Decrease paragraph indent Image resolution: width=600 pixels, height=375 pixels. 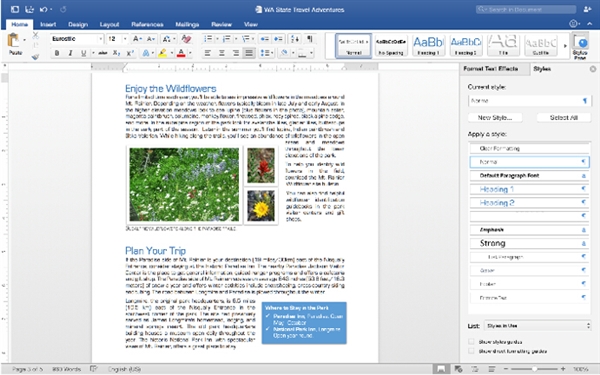tap(264, 39)
